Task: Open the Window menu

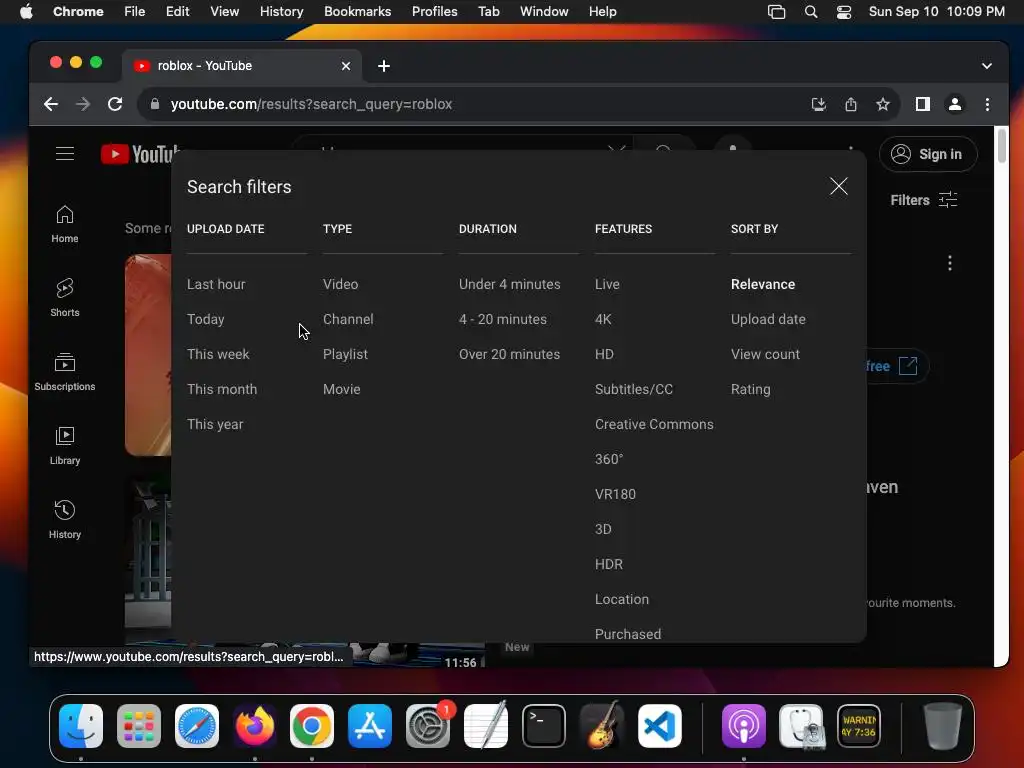Action: [x=544, y=11]
